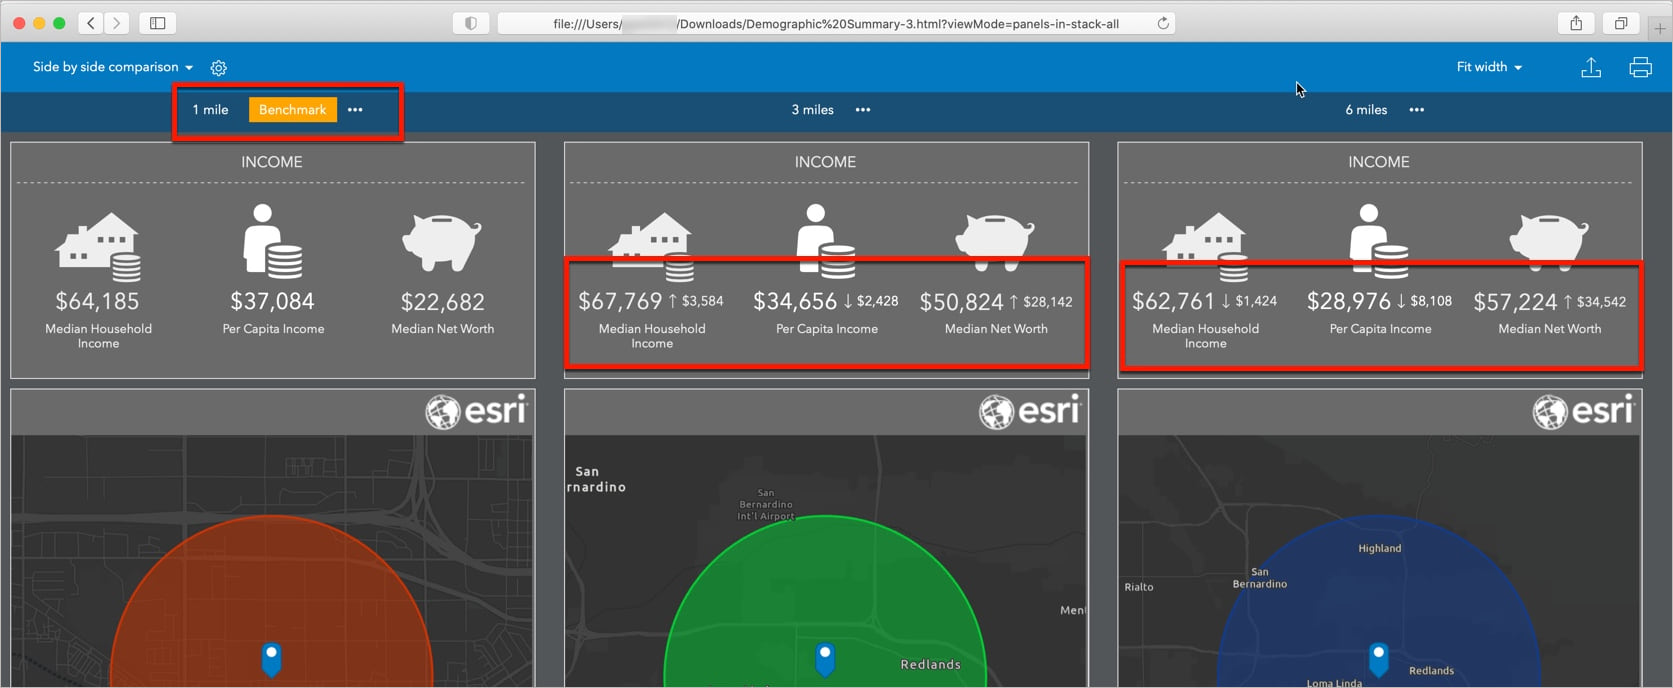Screen dimensions: 1673x688
Task: Click the $37,084 per capita income value
Action: point(272,301)
